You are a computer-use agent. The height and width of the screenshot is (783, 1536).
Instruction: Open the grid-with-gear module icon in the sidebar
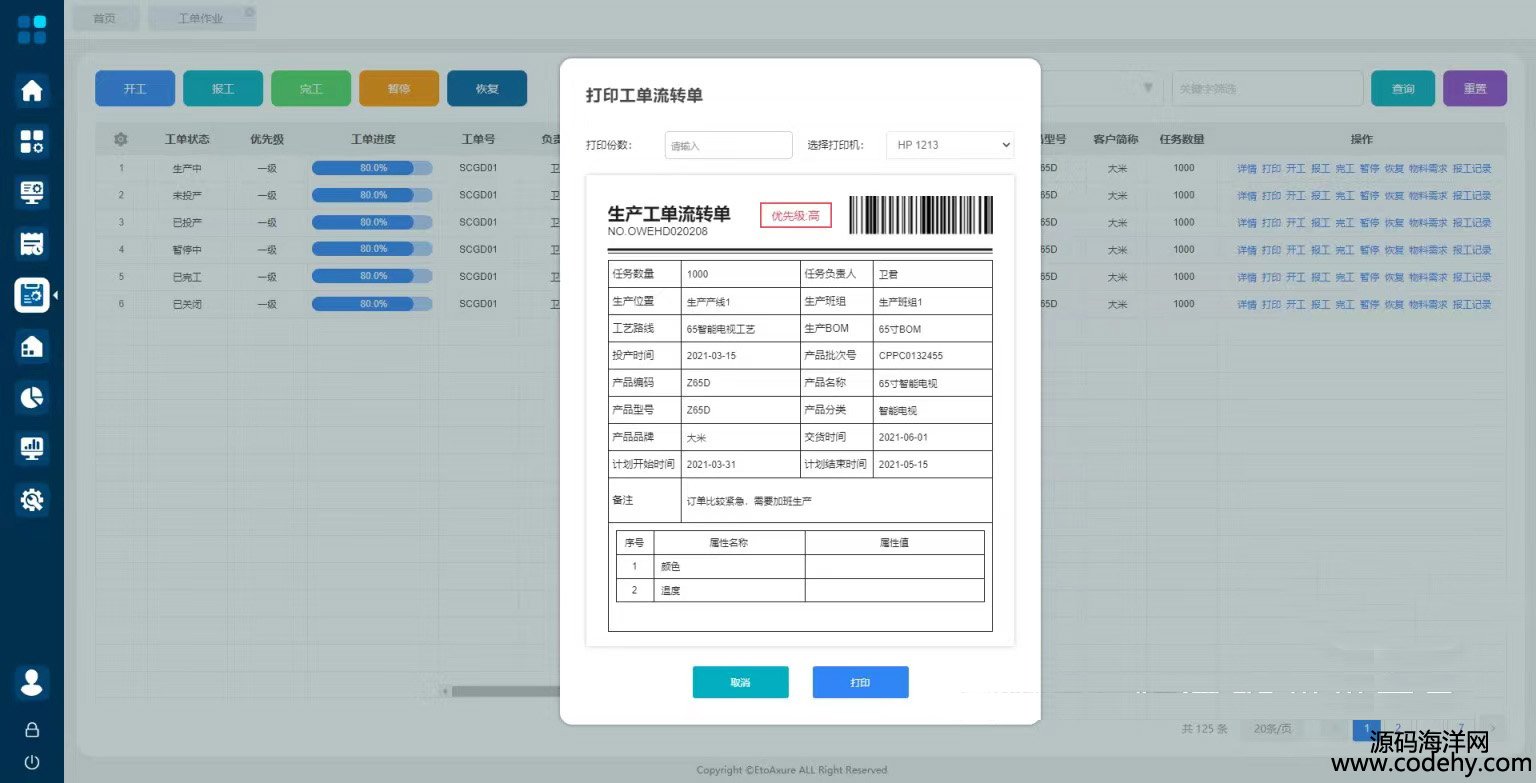click(32, 141)
